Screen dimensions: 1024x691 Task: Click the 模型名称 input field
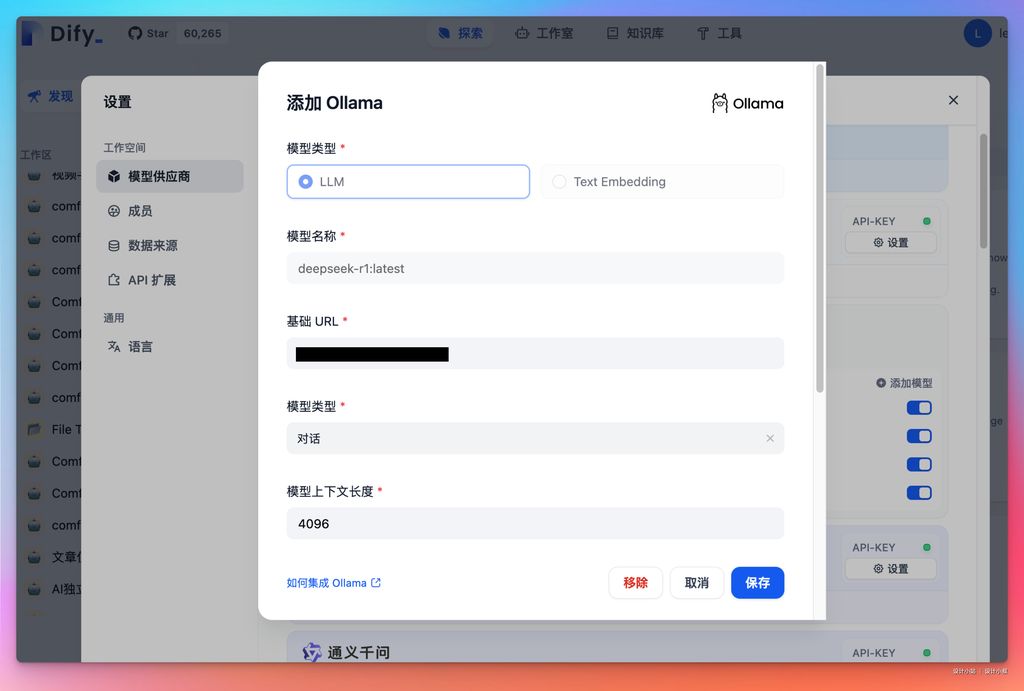point(535,268)
